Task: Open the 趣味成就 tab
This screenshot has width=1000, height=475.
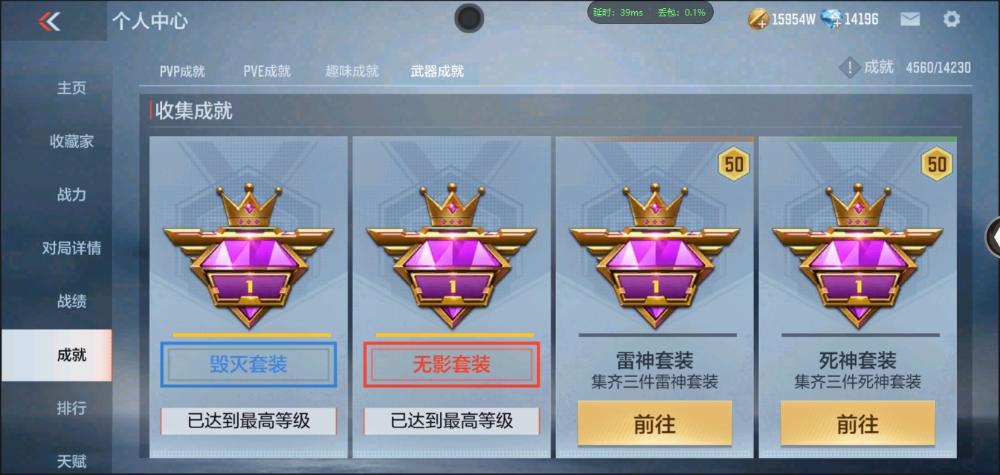Action: coord(351,71)
